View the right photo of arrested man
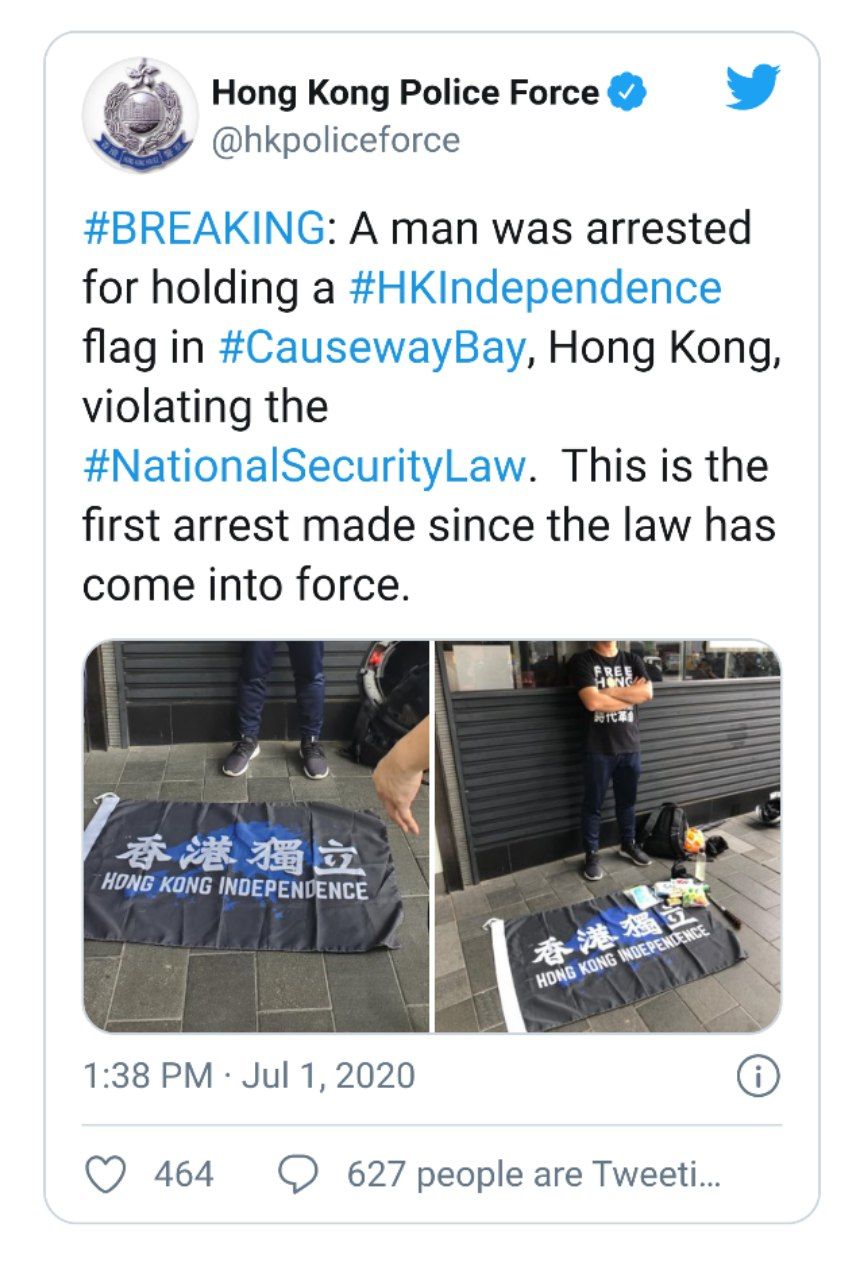The image size is (864, 1280). pyautogui.click(x=608, y=837)
